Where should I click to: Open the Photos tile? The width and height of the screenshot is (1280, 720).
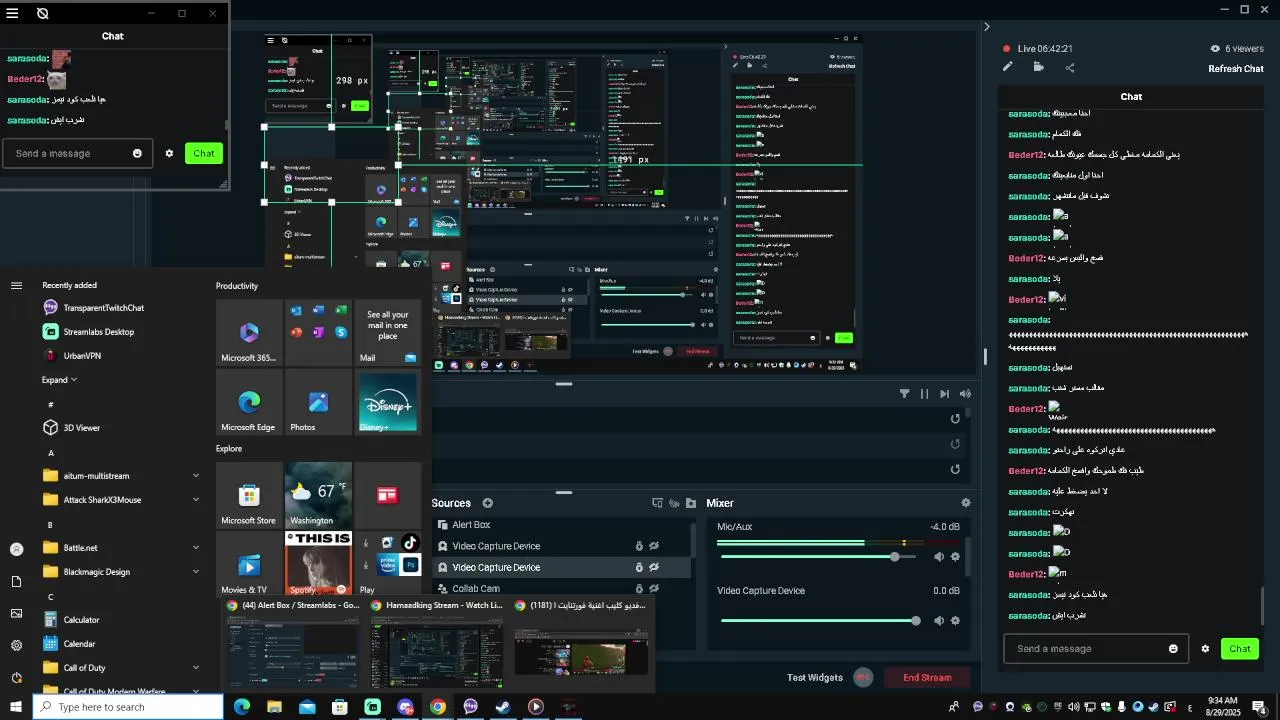click(318, 402)
